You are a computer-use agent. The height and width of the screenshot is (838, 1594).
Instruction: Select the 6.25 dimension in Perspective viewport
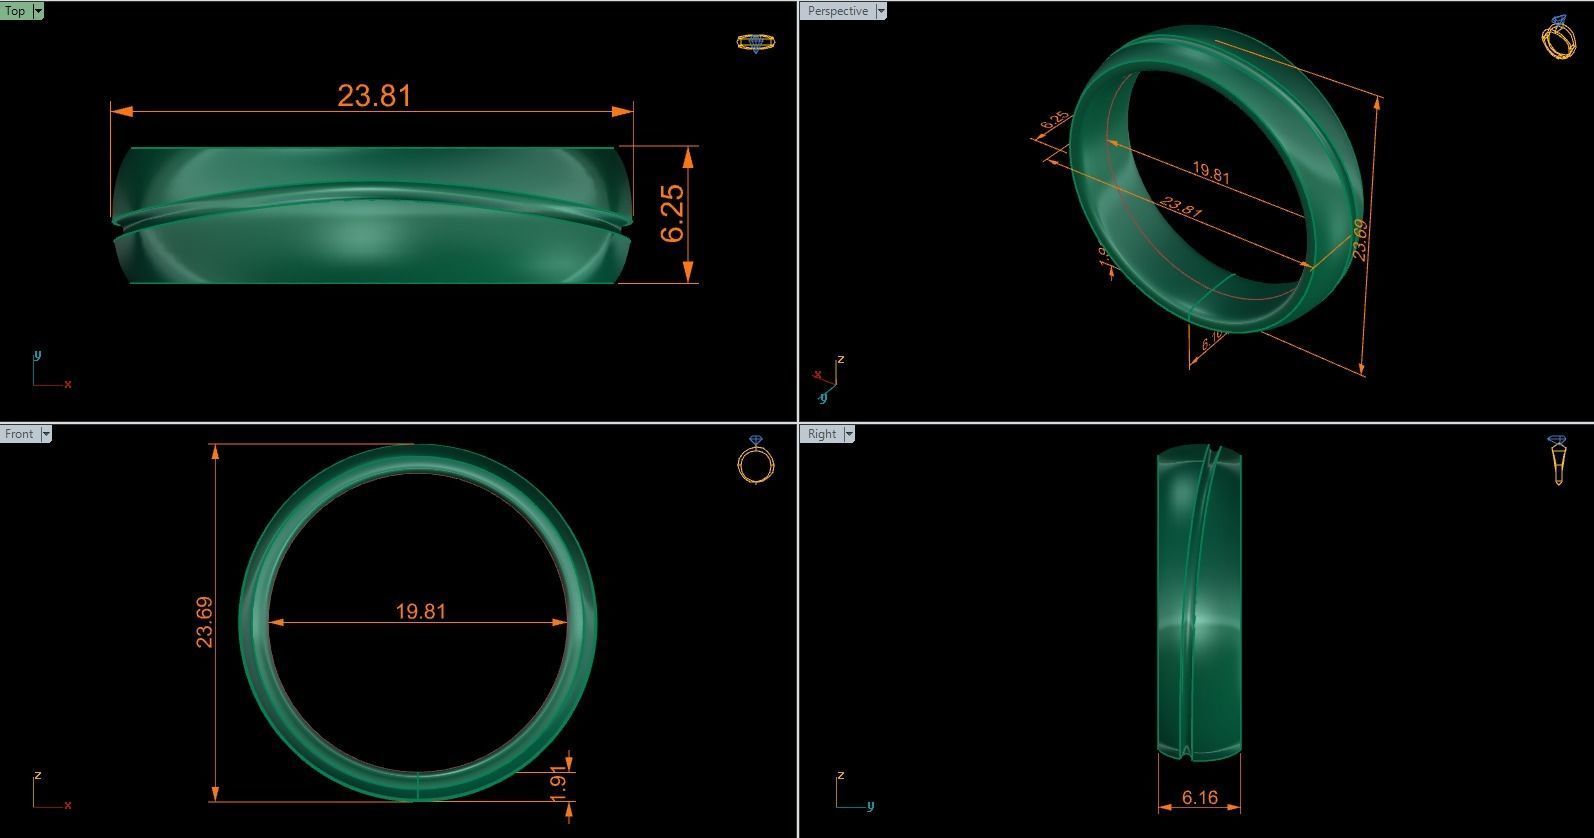(x=1054, y=120)
